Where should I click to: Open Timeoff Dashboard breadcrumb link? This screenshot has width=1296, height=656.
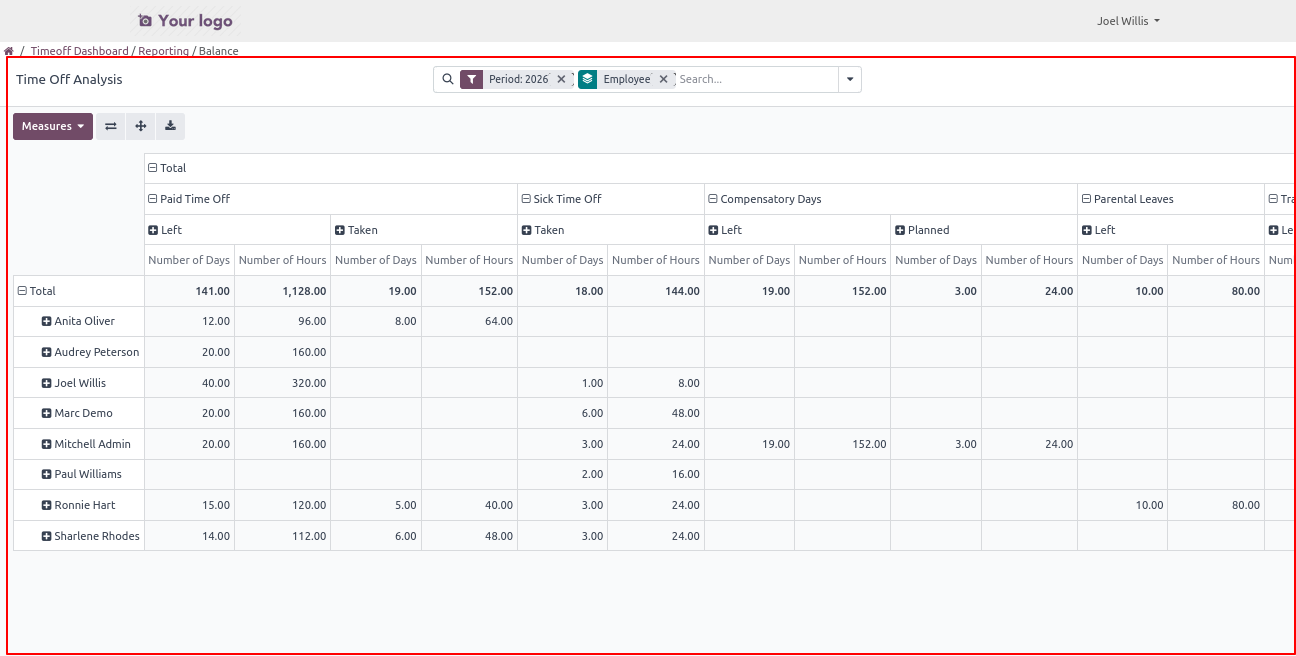pos(80,51)
